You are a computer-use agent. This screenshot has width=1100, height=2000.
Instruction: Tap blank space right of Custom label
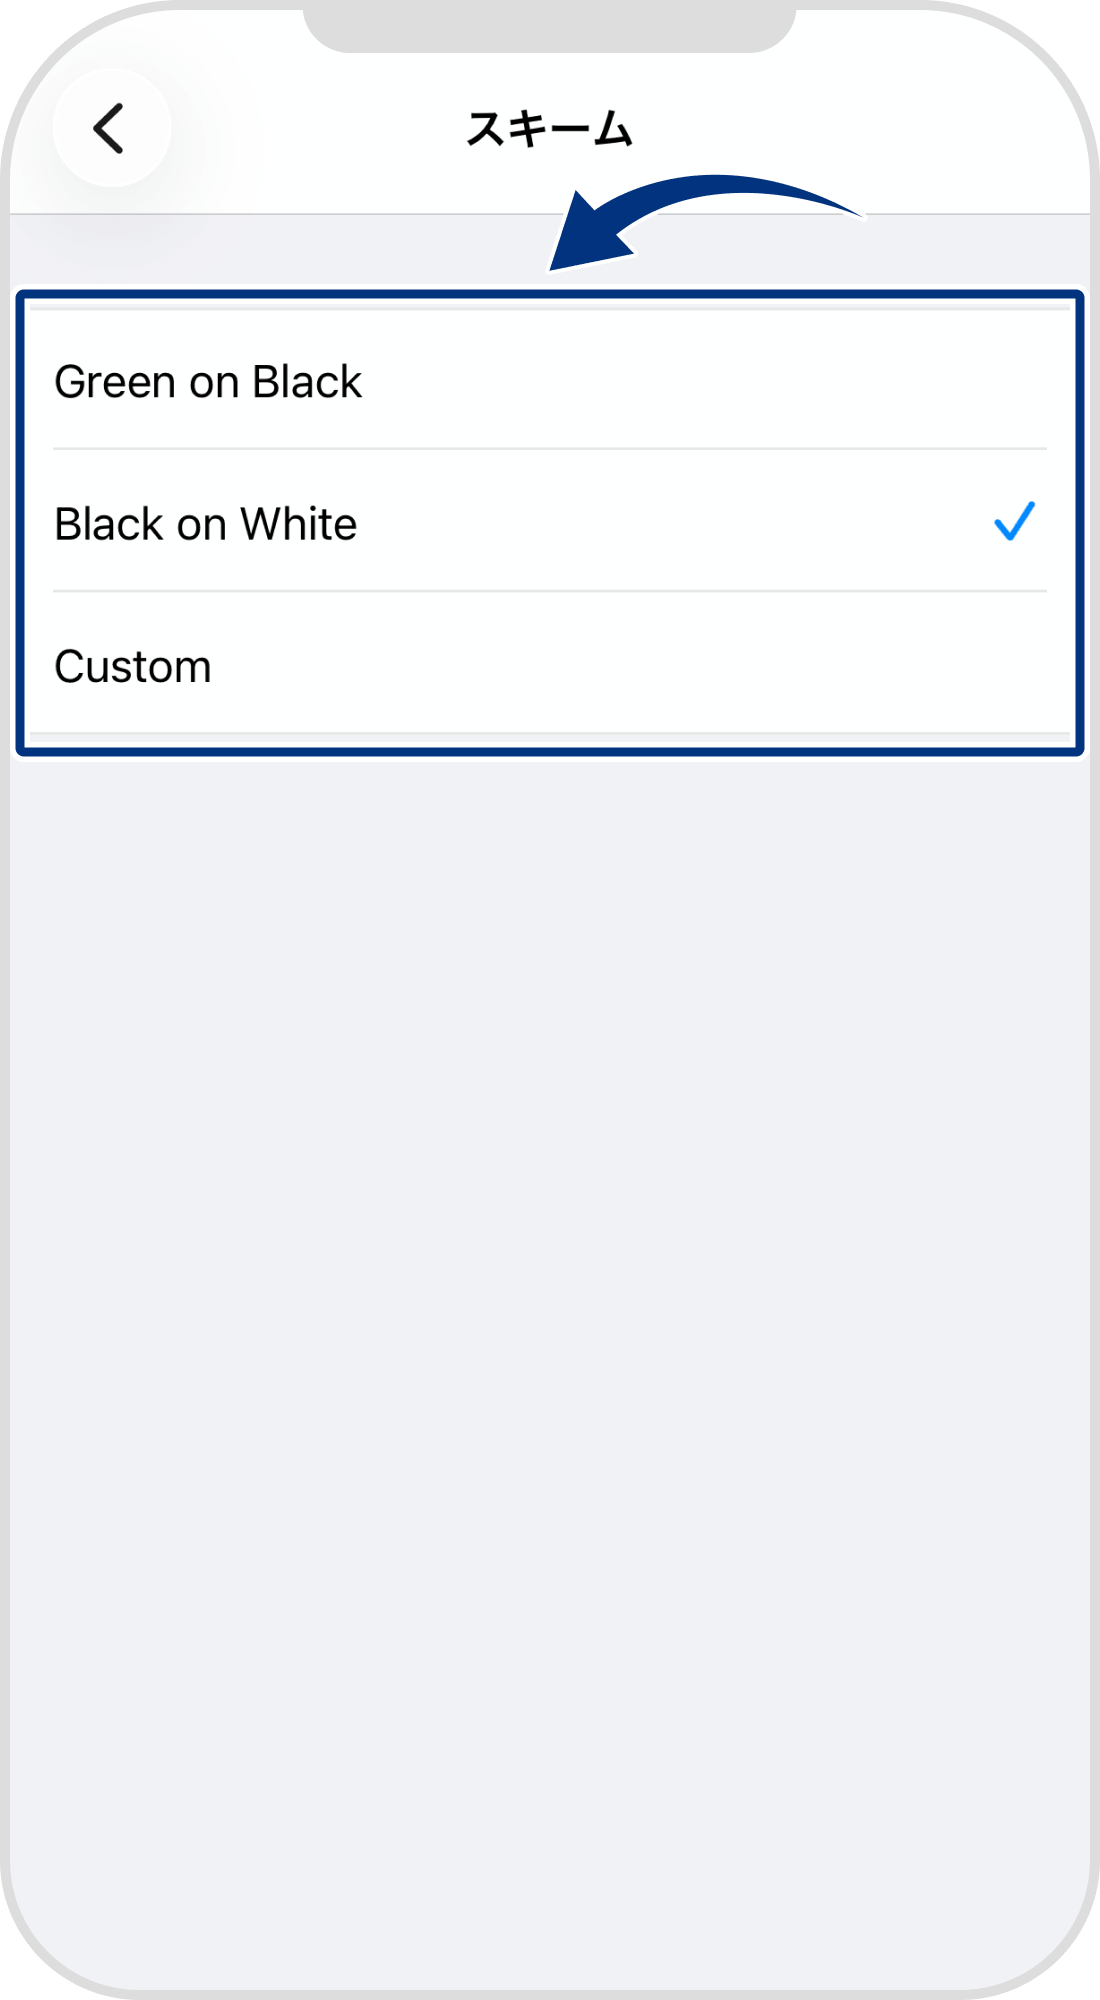click(x=650, y=667)
